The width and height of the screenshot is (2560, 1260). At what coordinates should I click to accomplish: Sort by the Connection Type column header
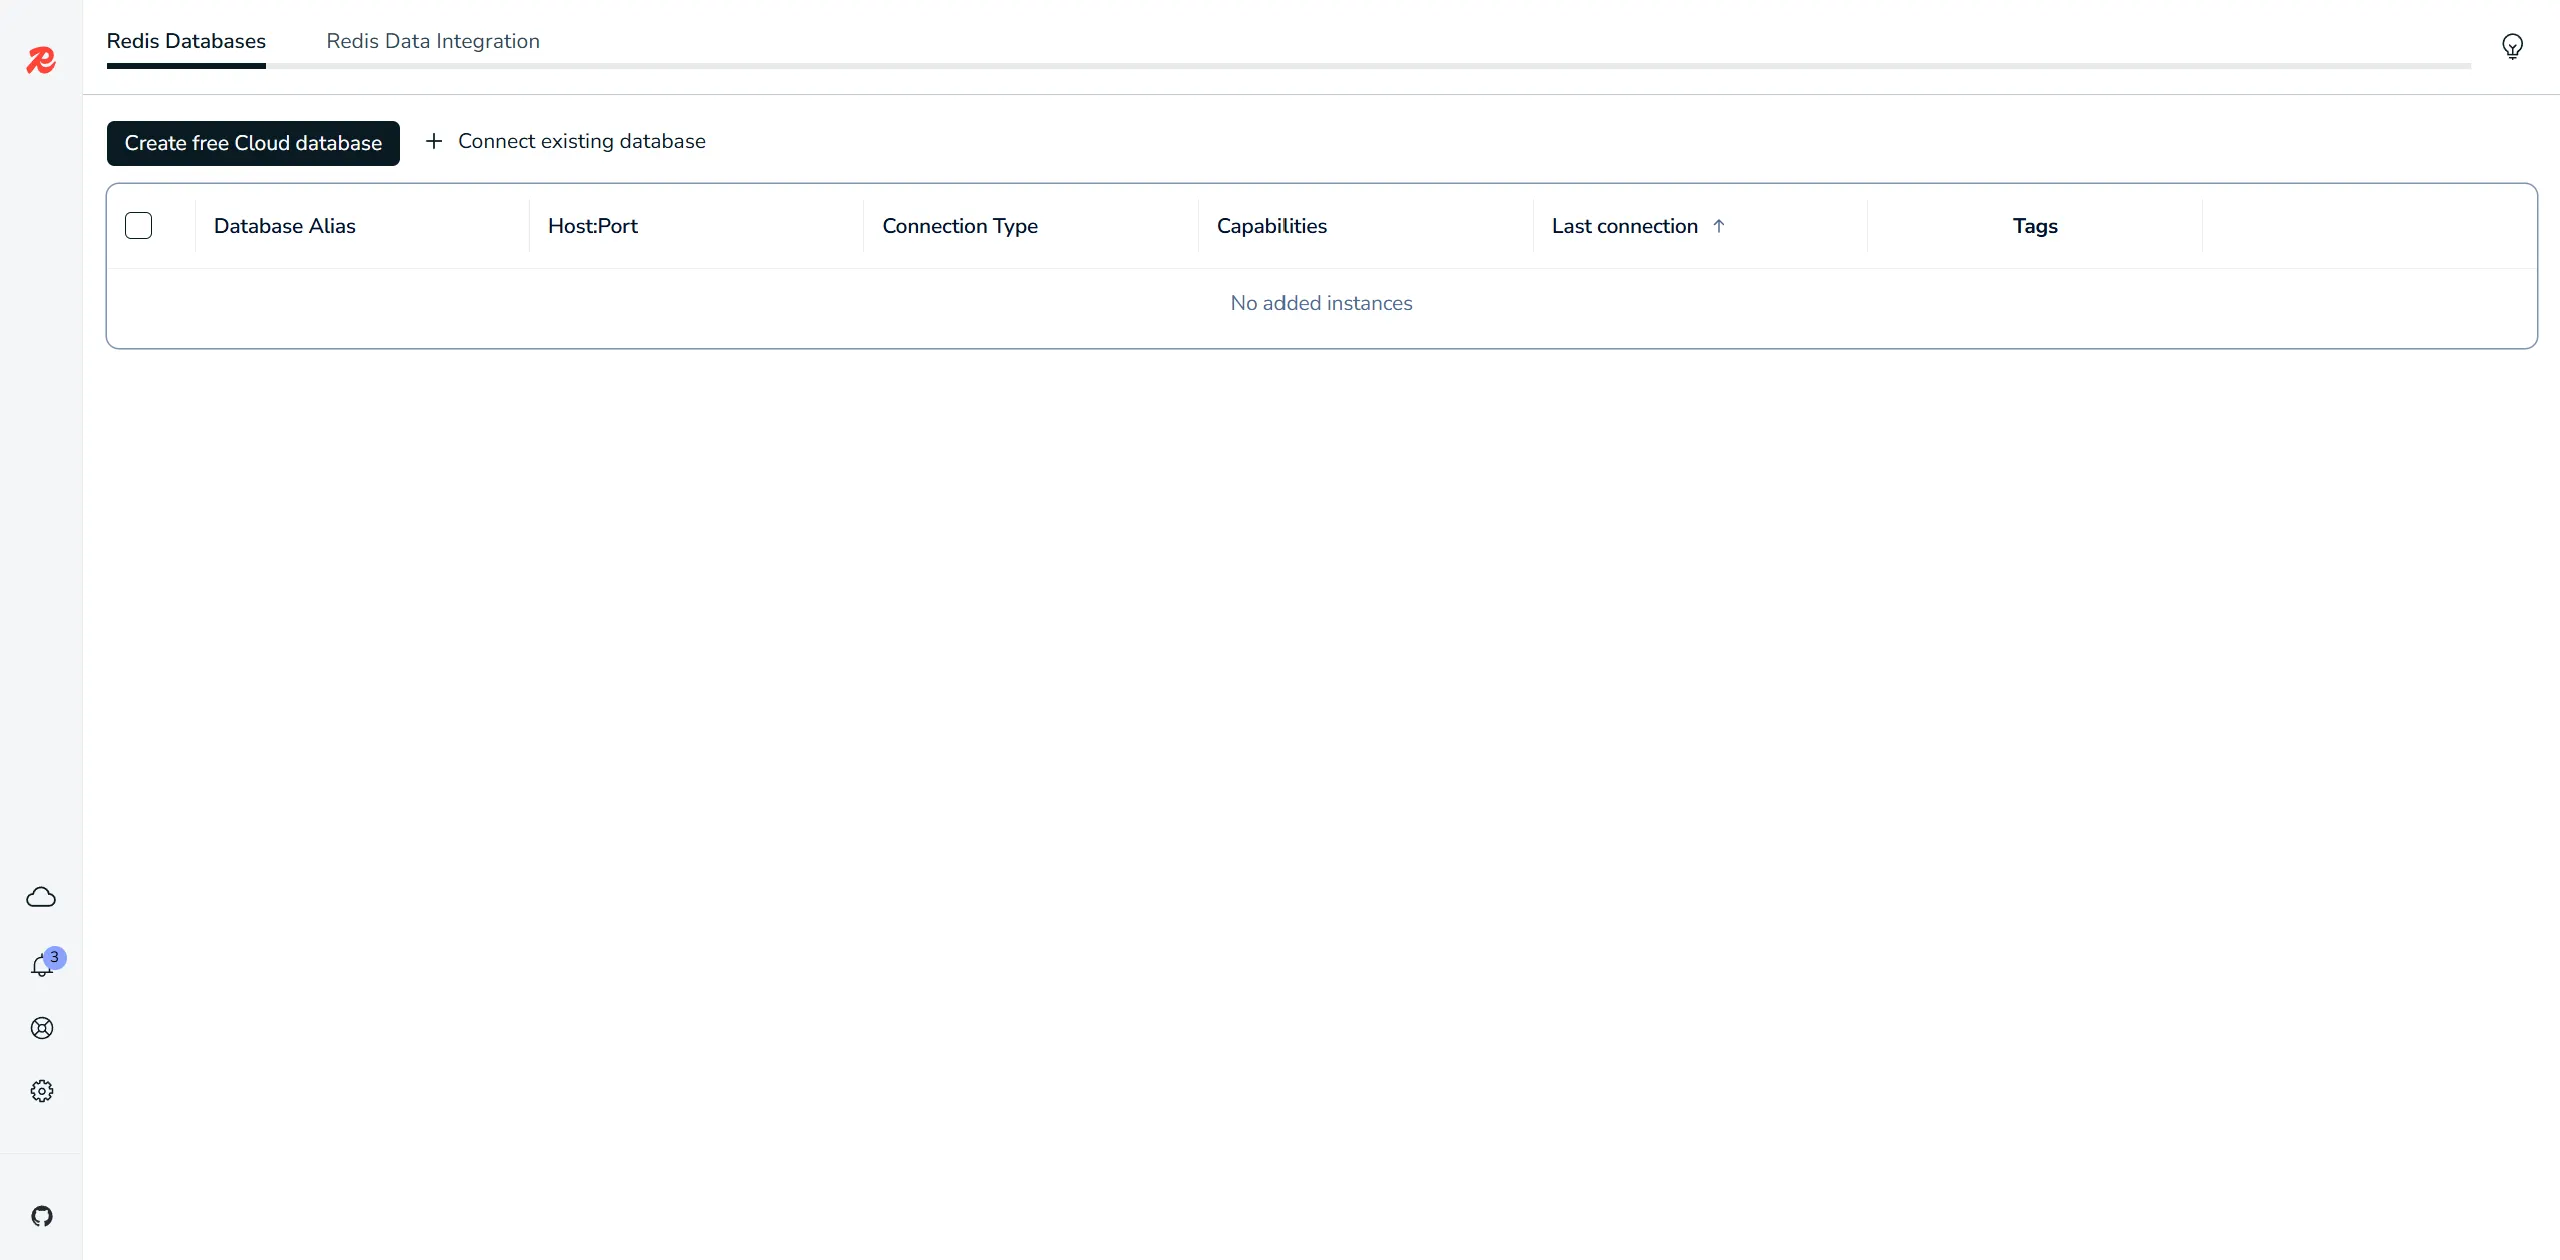pyautogui.click(x=959, y=226)
